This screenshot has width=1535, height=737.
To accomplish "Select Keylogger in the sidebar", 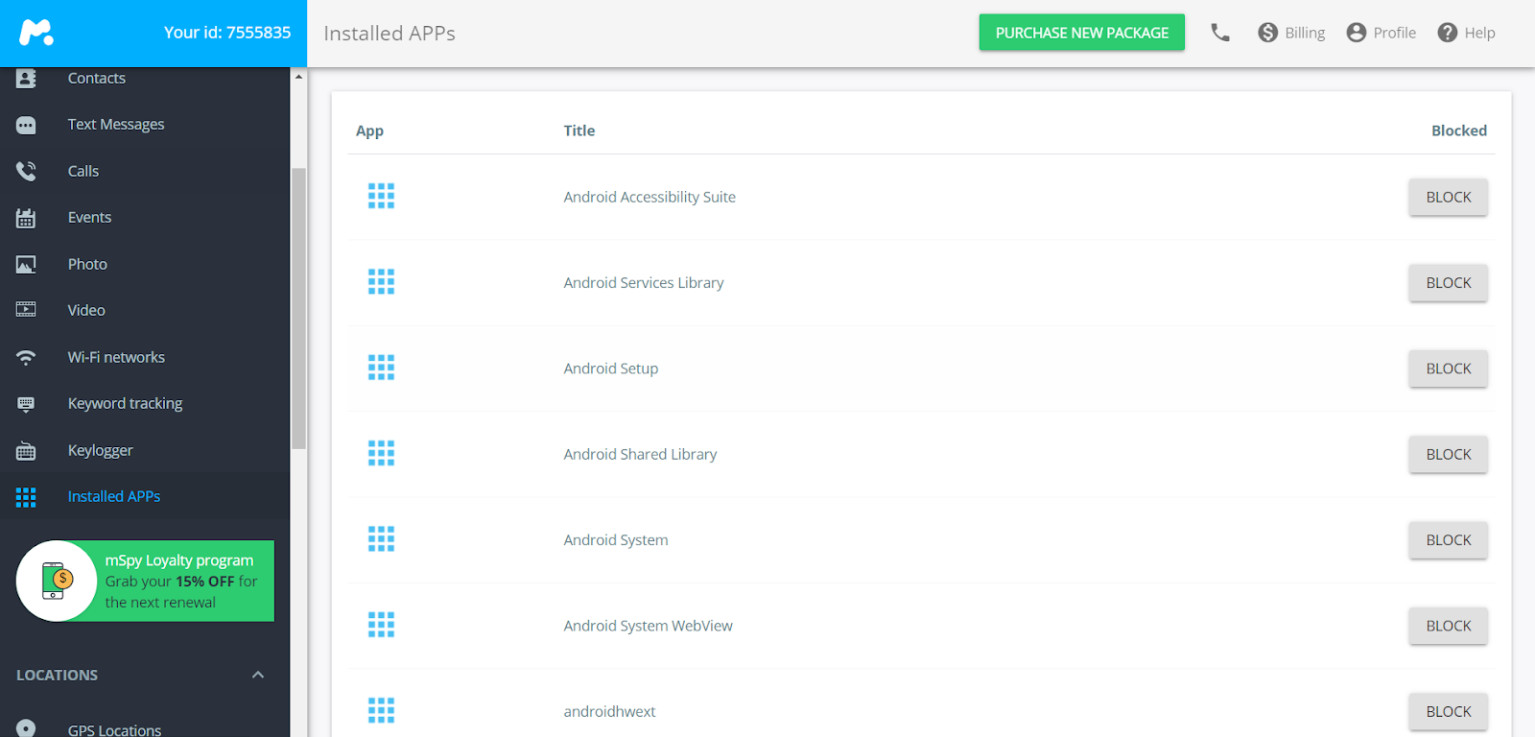I will [x=100, y=450].
